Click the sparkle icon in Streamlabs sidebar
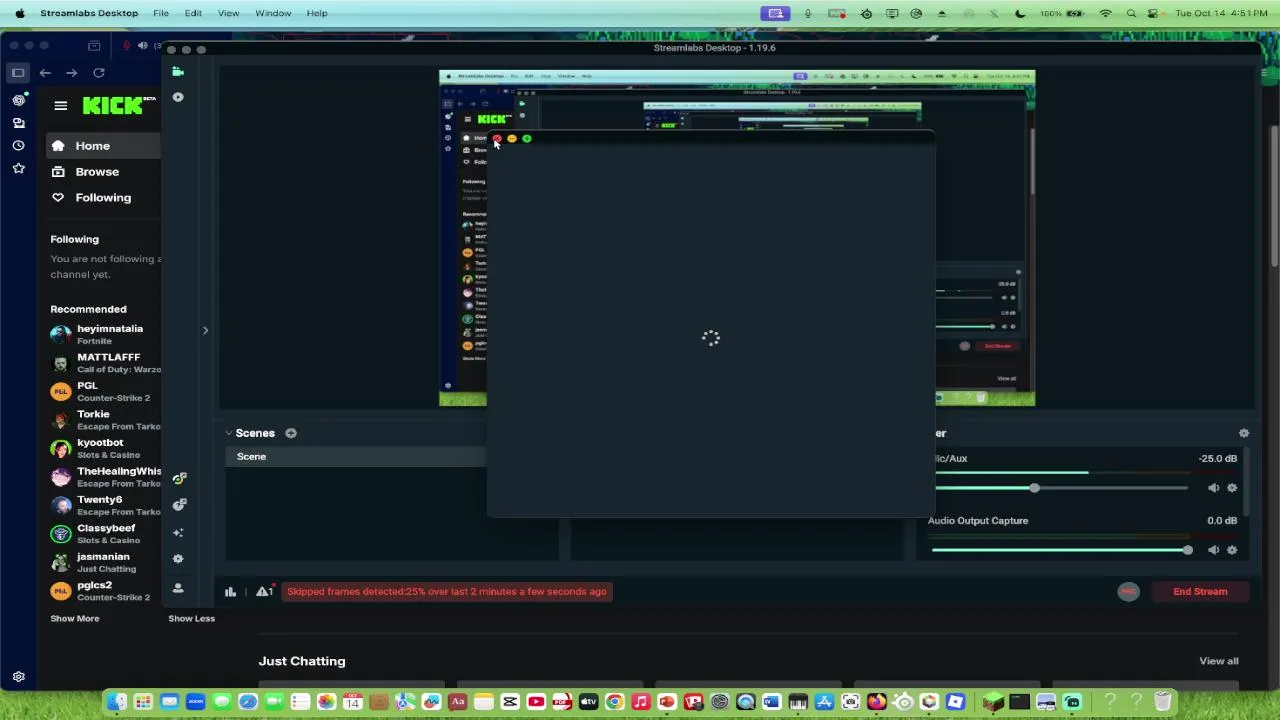The width and height of the screenshot is (1280, 720). (x=178, y=532)
